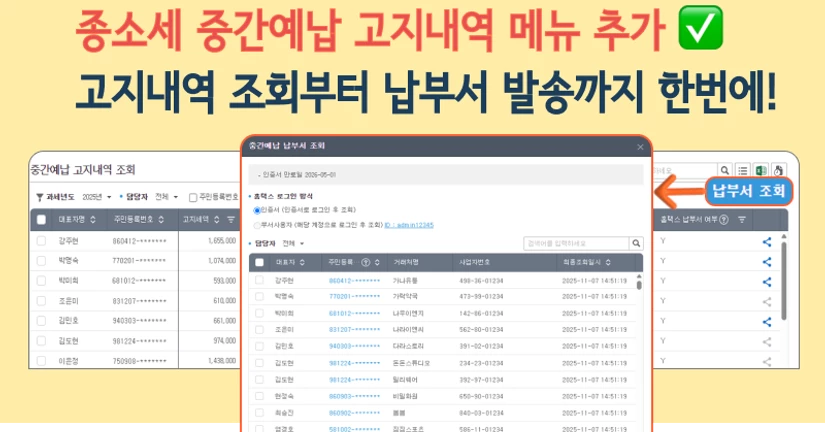
Task: Click 중간예납 고지내역 조회 page title
Action: 83,169
